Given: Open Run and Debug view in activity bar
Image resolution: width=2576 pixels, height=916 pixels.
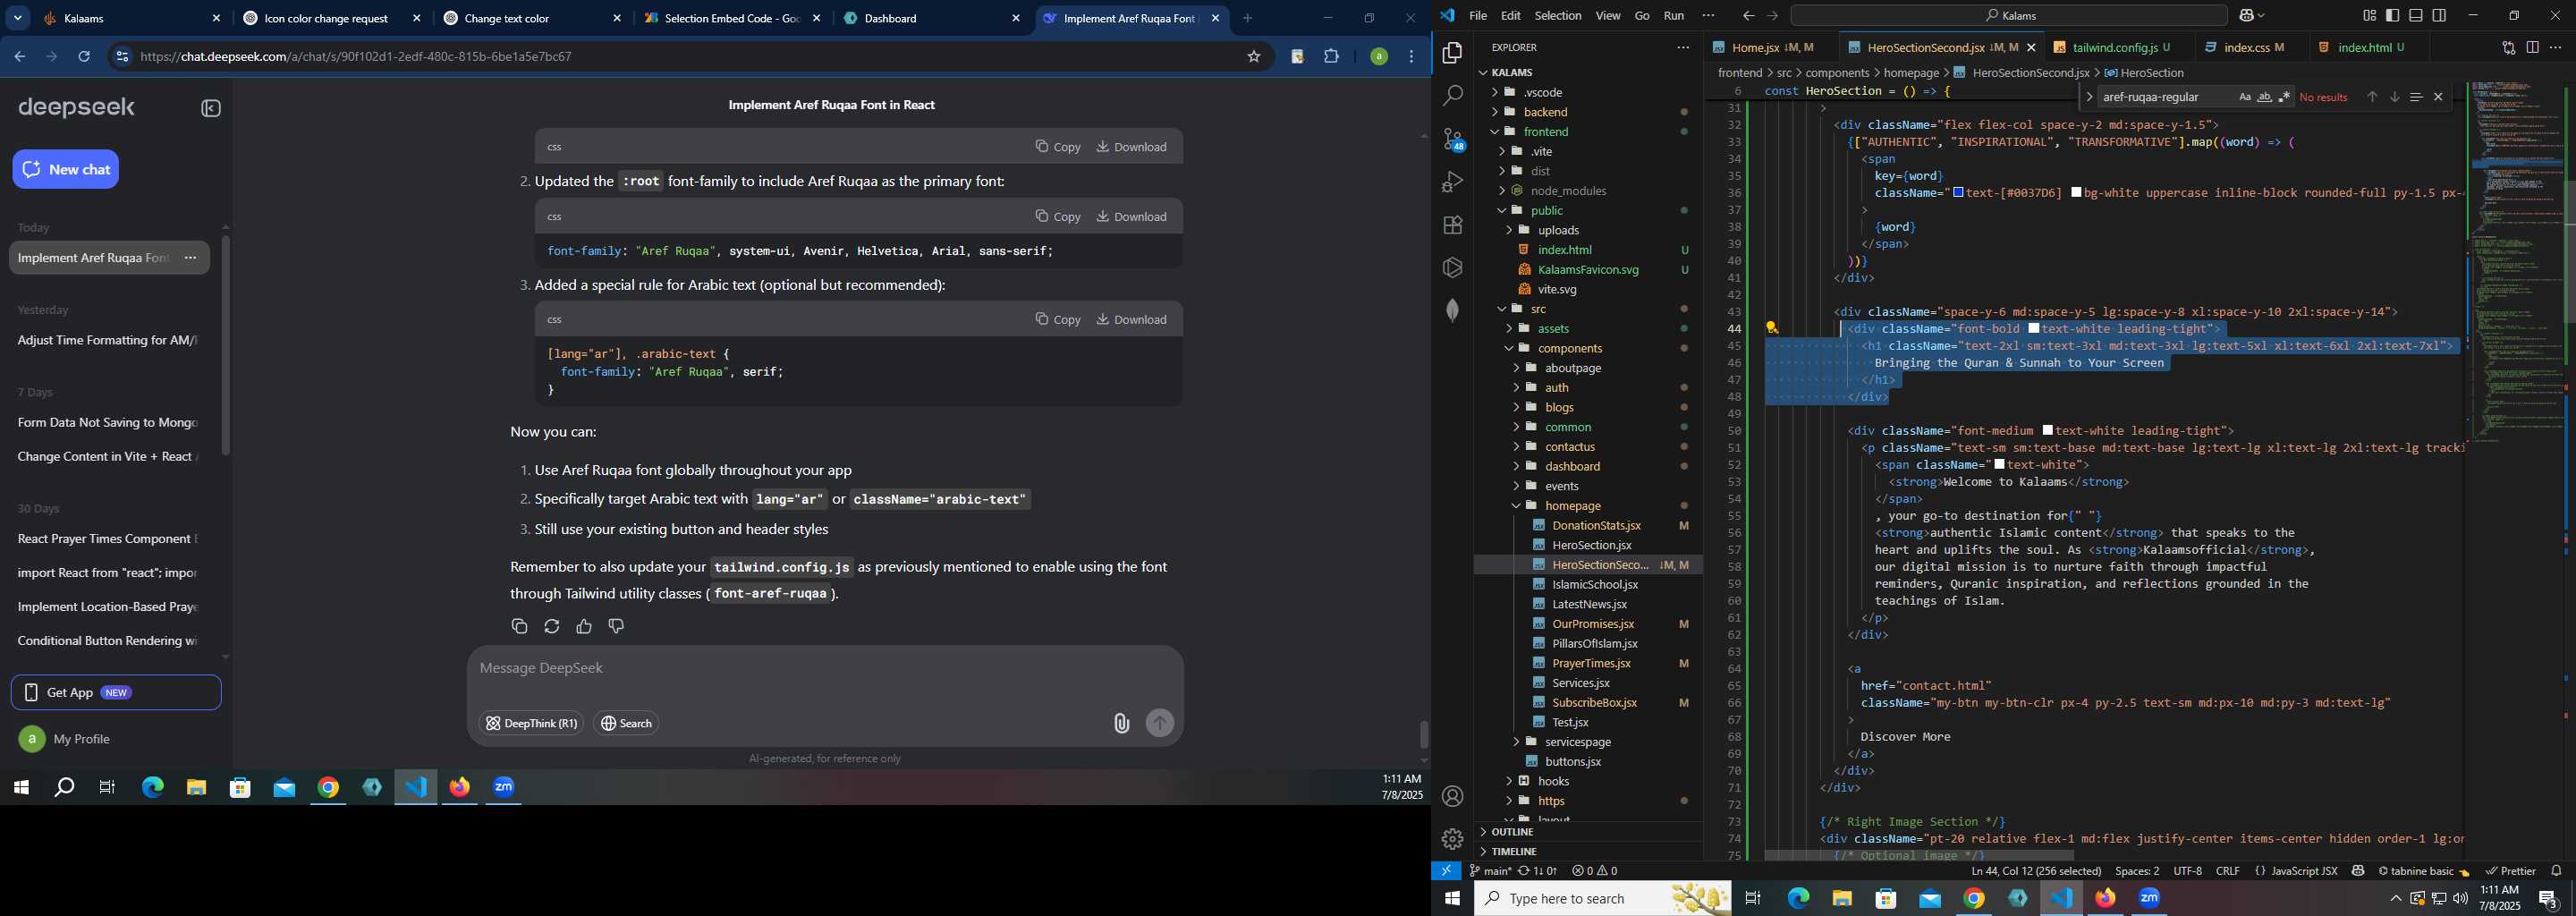Looking at the screenshot, I should coord(1452,182).
